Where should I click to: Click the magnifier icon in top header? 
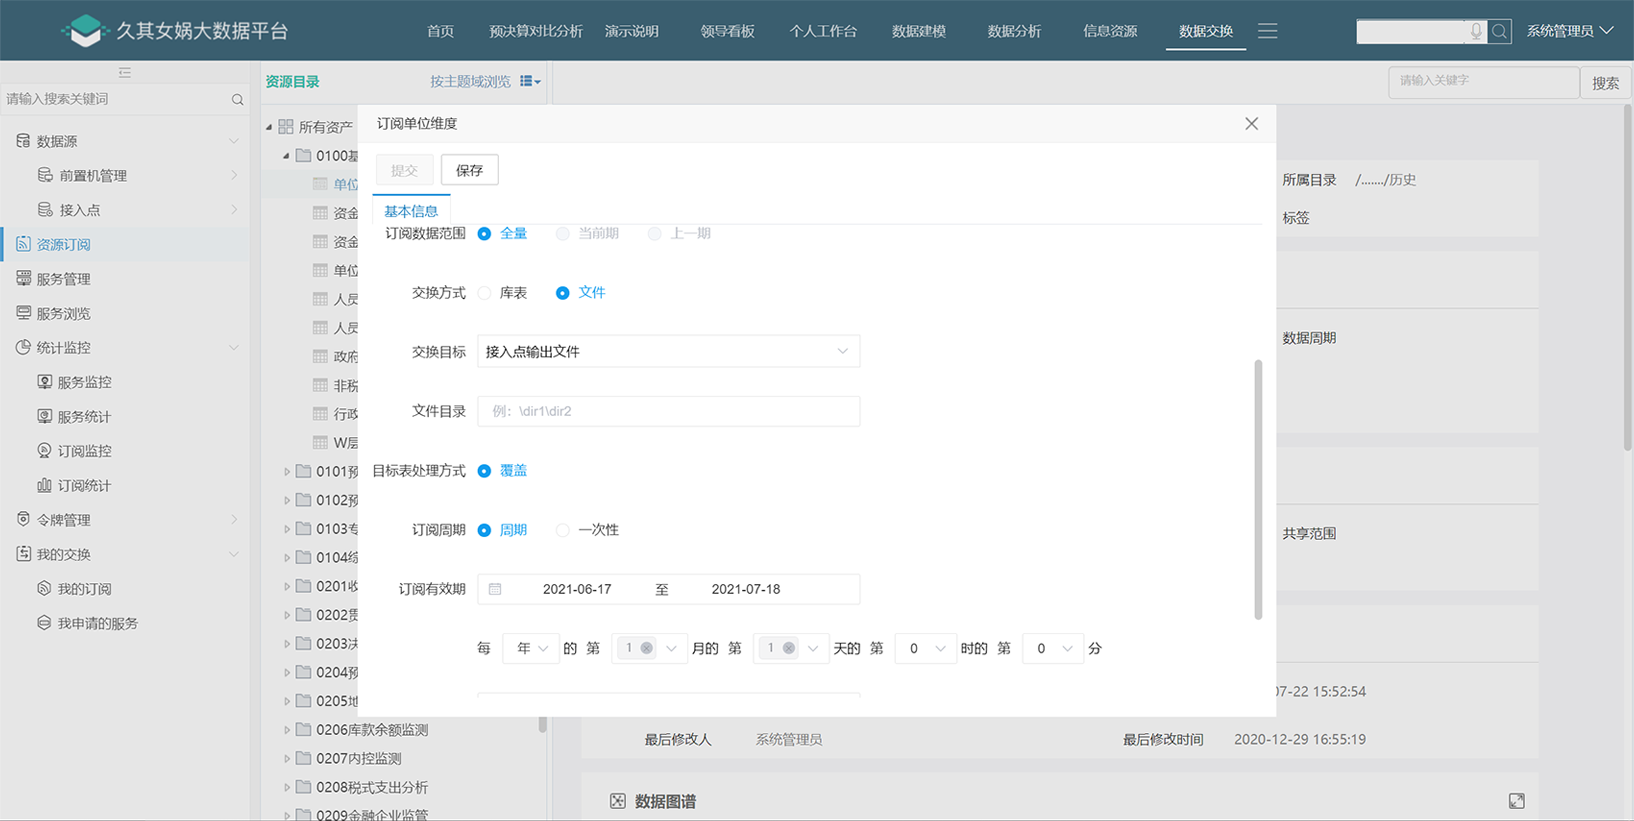point(1499,31)
